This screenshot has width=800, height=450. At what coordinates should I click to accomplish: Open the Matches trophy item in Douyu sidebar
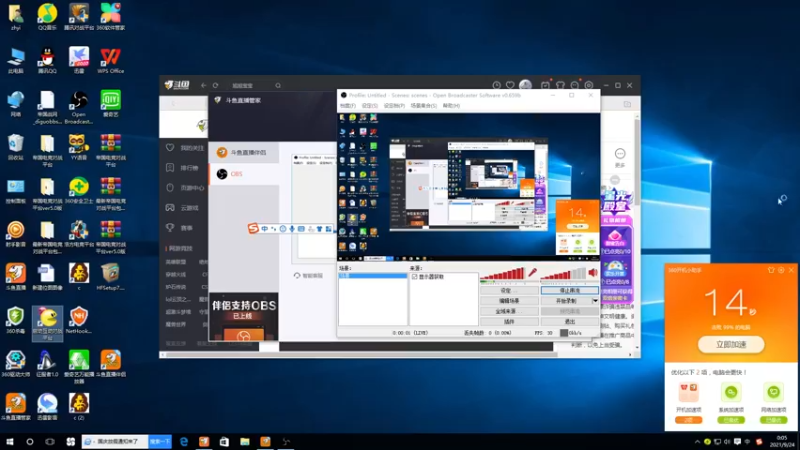(180, 228)
